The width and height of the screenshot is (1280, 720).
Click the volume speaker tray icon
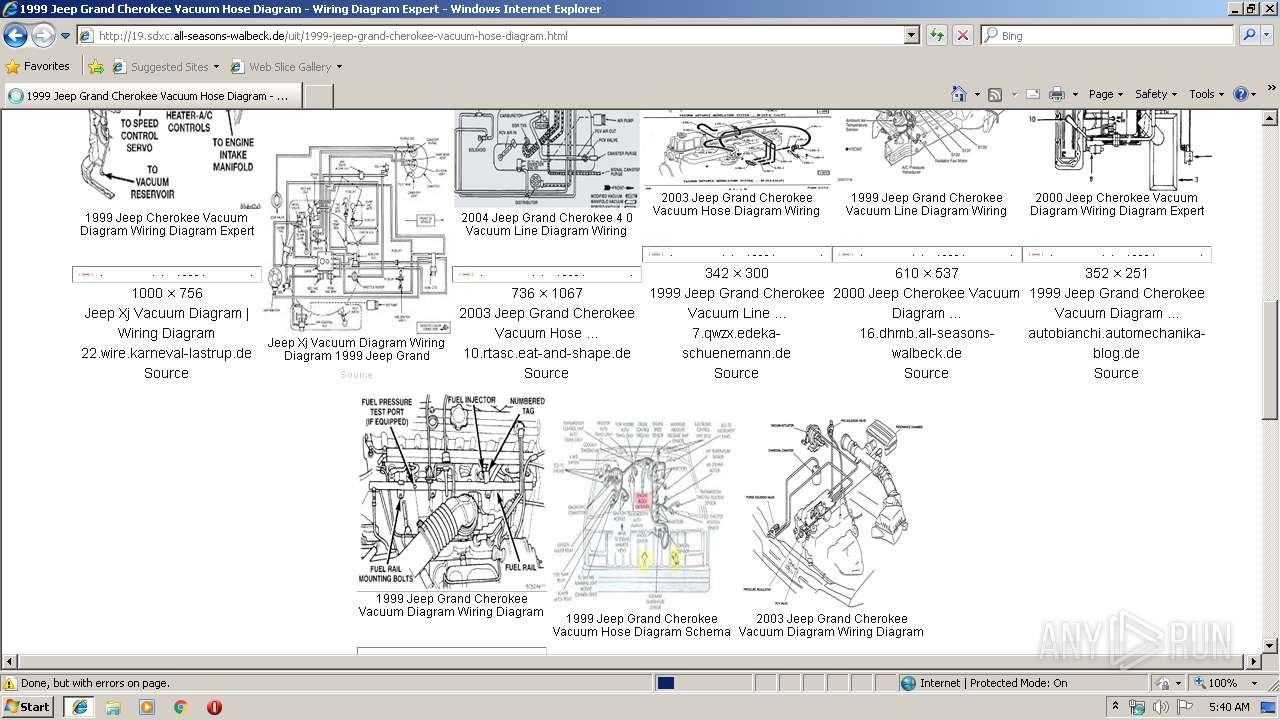1161,707
